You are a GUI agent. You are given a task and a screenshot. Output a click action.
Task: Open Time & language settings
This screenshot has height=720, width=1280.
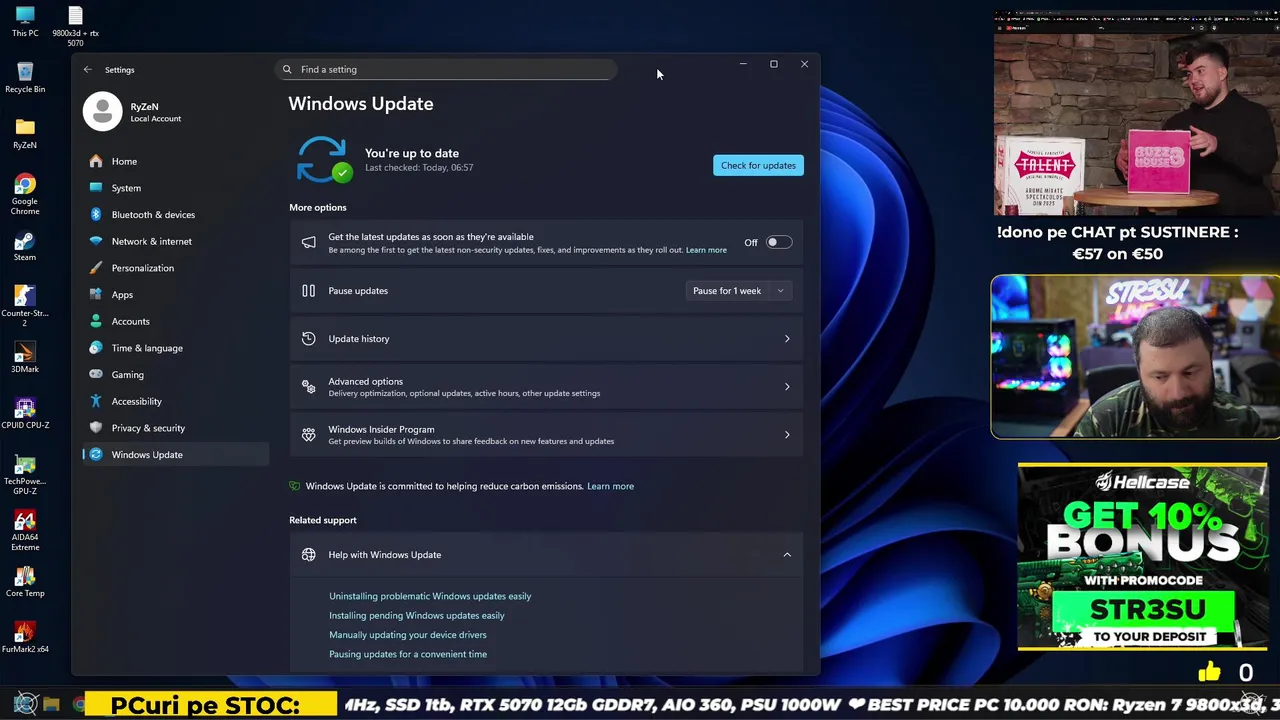tap(176, 348)
